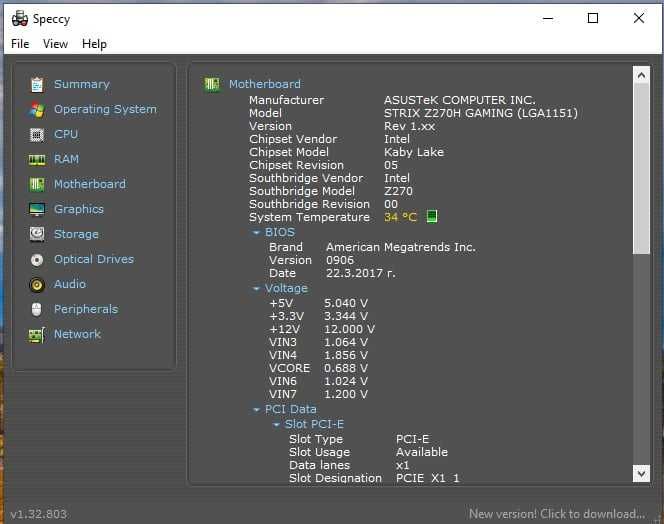Image resolution: width=664 pixels, height=524 pixels.
Task: Click the BIOS version 0906 value
Action: (340, 261)
